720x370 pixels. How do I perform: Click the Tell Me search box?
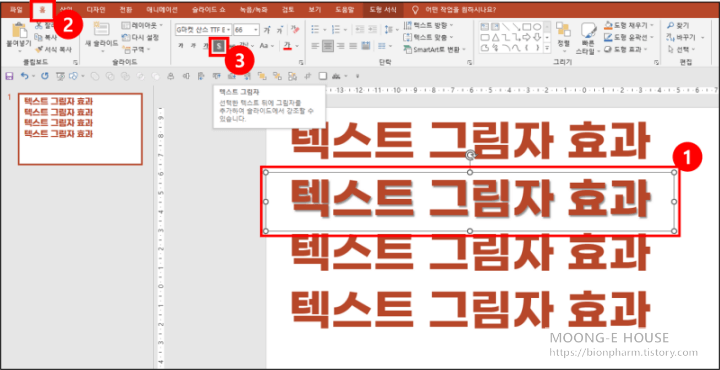[461, 10]
